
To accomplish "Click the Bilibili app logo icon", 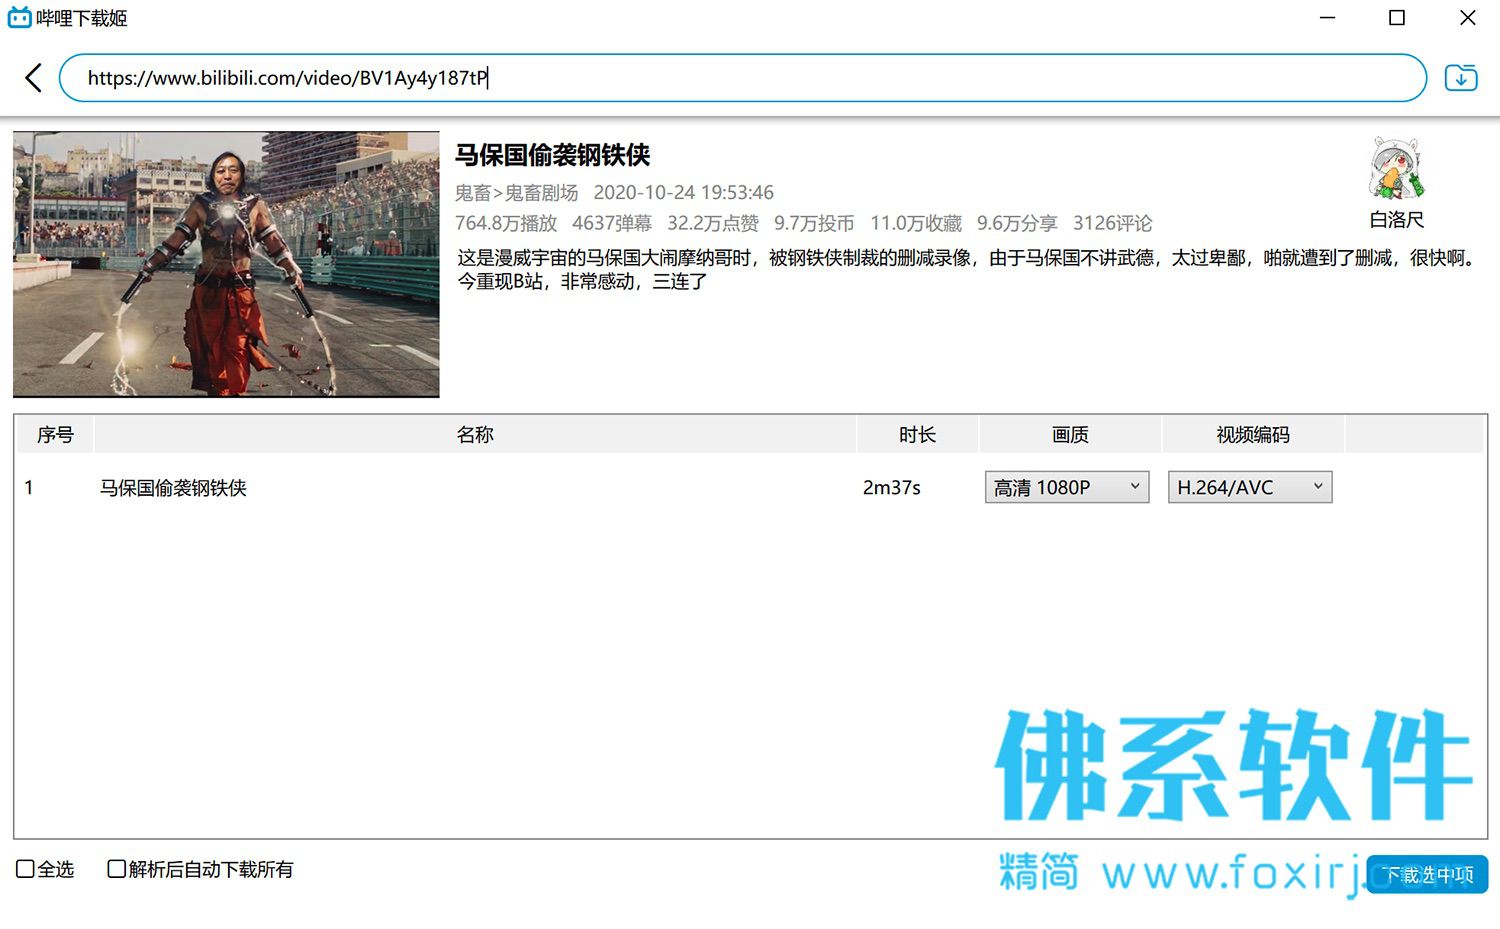I will click(x=19, y=18).
